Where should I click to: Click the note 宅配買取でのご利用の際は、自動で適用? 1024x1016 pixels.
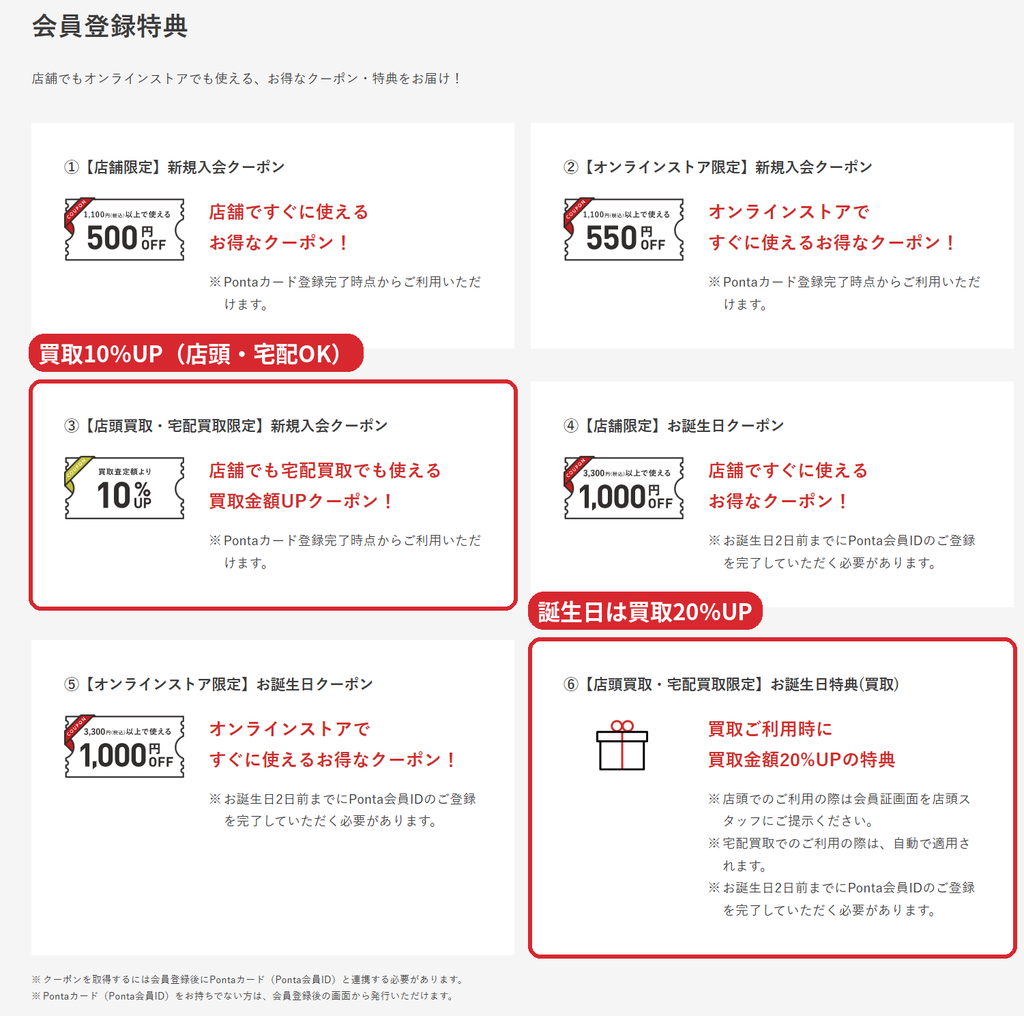pos(840,854)
